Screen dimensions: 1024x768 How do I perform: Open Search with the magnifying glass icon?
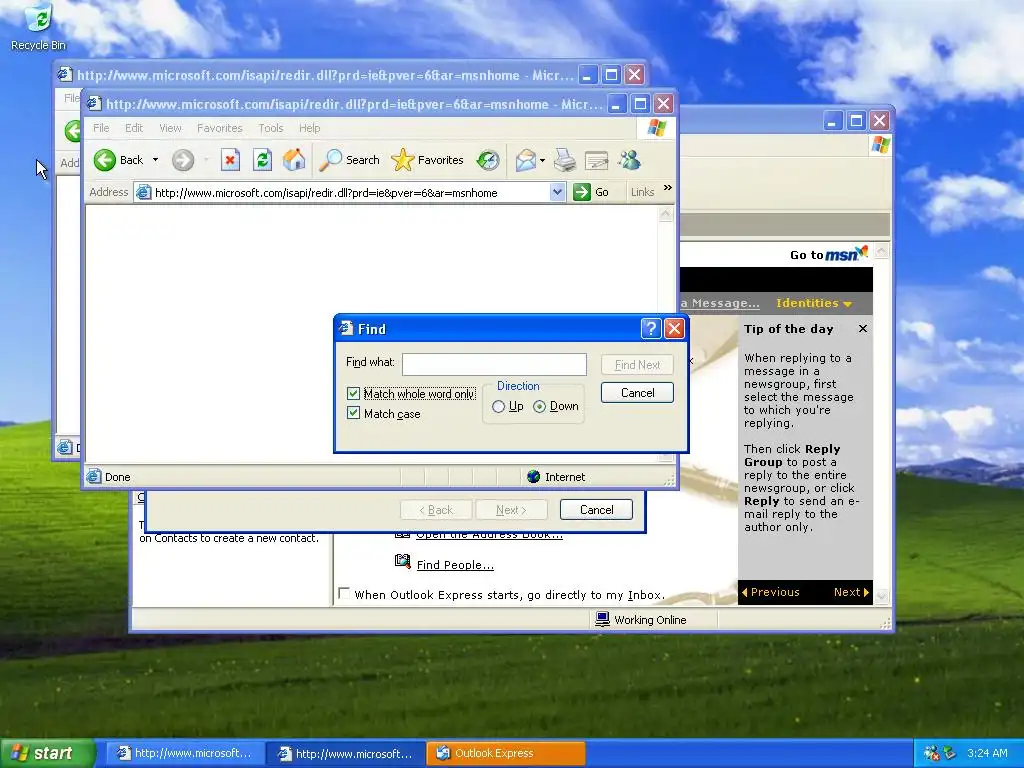[330, 160]
